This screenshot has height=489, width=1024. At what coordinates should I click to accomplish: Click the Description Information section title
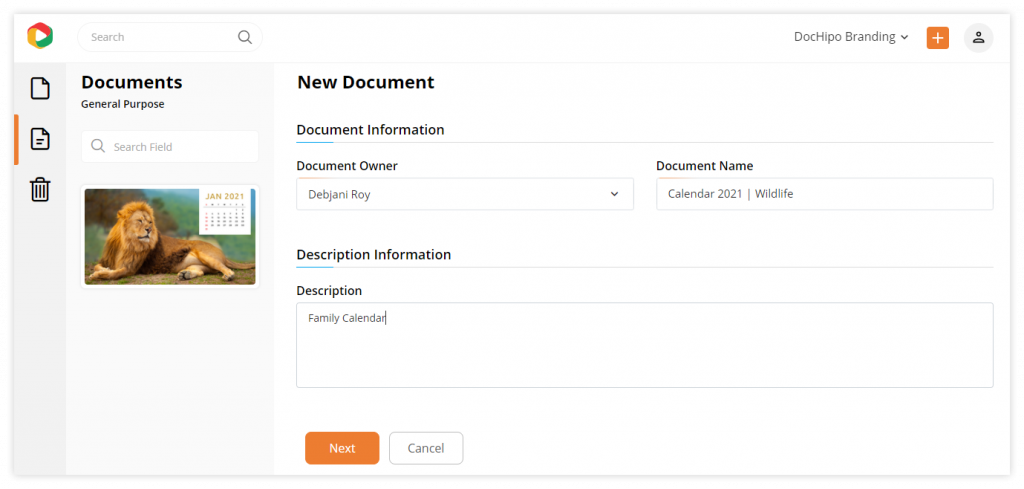pyautogui.click(x=374, y=254)
